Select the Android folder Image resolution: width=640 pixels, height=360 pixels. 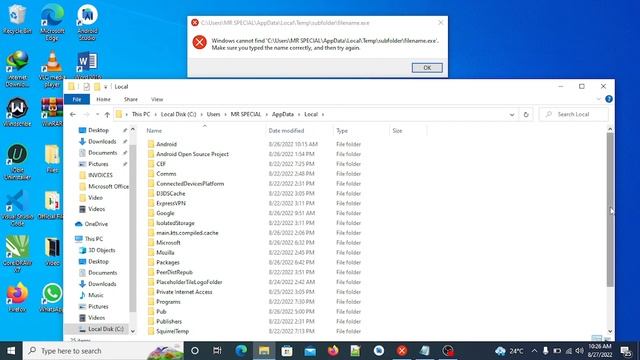(x=167, y=144)
